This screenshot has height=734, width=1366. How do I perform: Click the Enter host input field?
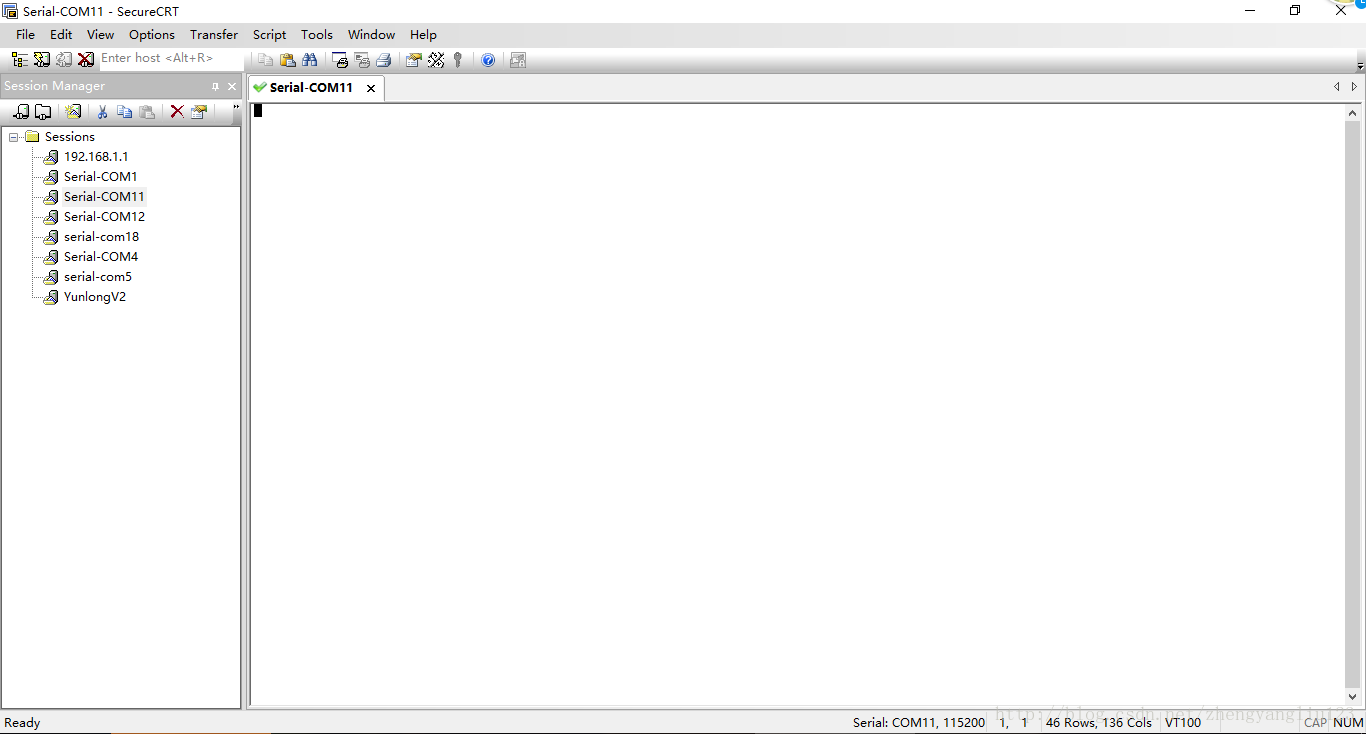click(x=170, y=59)
